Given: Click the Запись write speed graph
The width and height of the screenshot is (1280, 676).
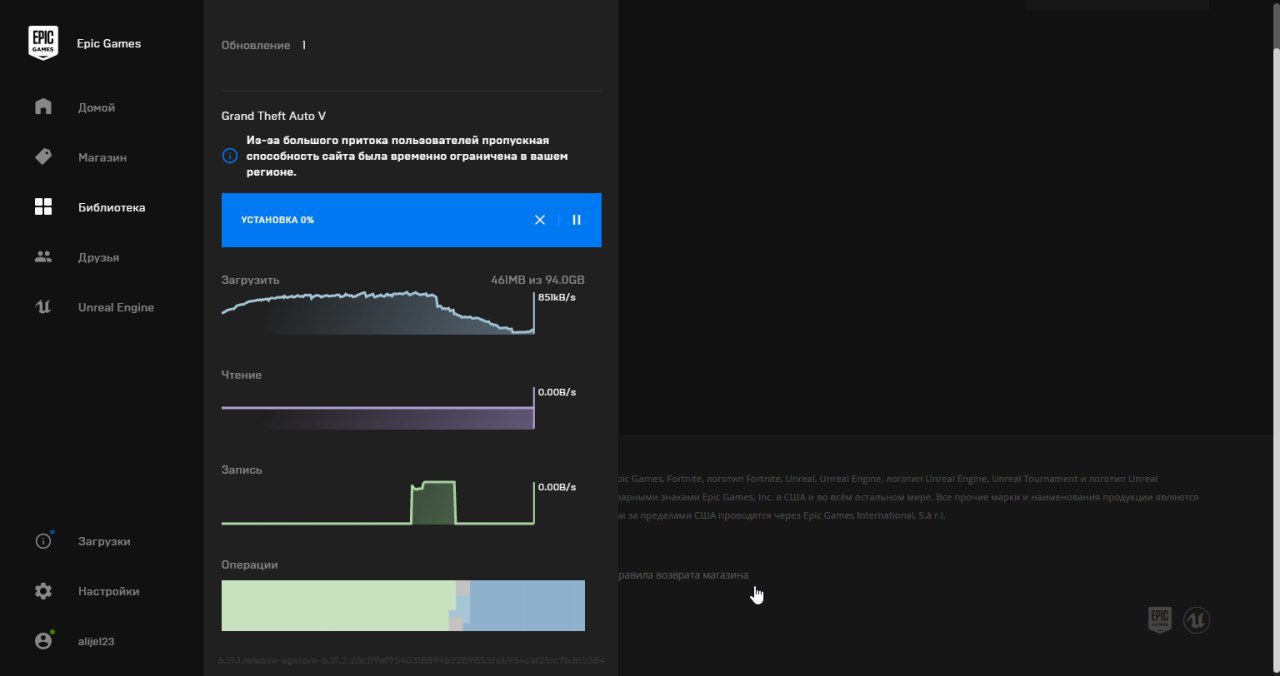Looking at the screenshot, I should point(378,503).
